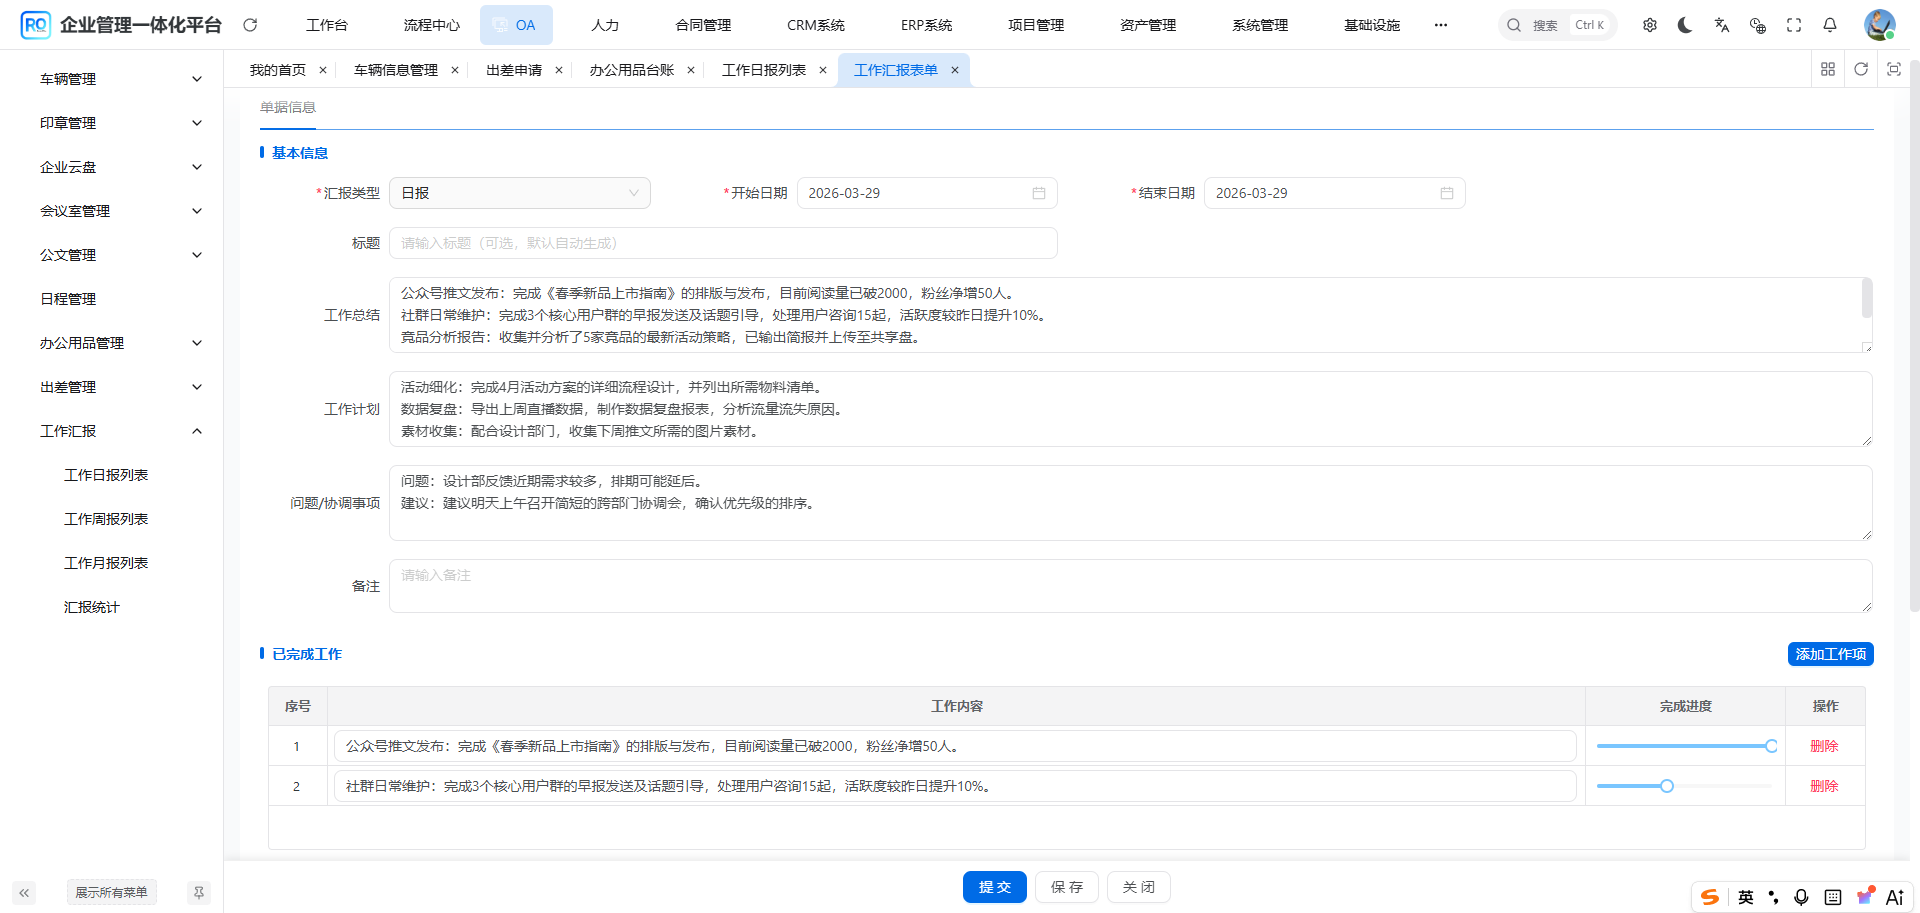Collapse the sidebar with double-arrow icon
Viewport: 1920px width, 913px height.
pos(24,892)
